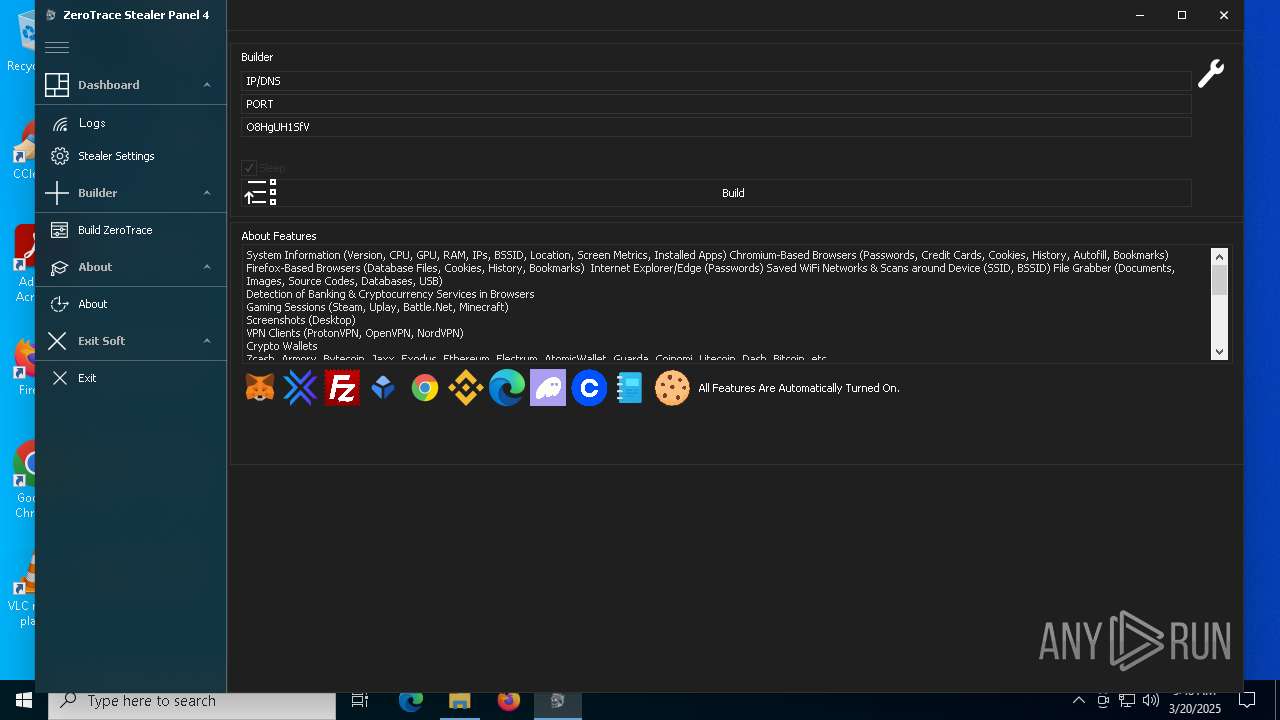Click the 'Builder' panel heading
Screen dimensions: 1280x720
point(257,57)
